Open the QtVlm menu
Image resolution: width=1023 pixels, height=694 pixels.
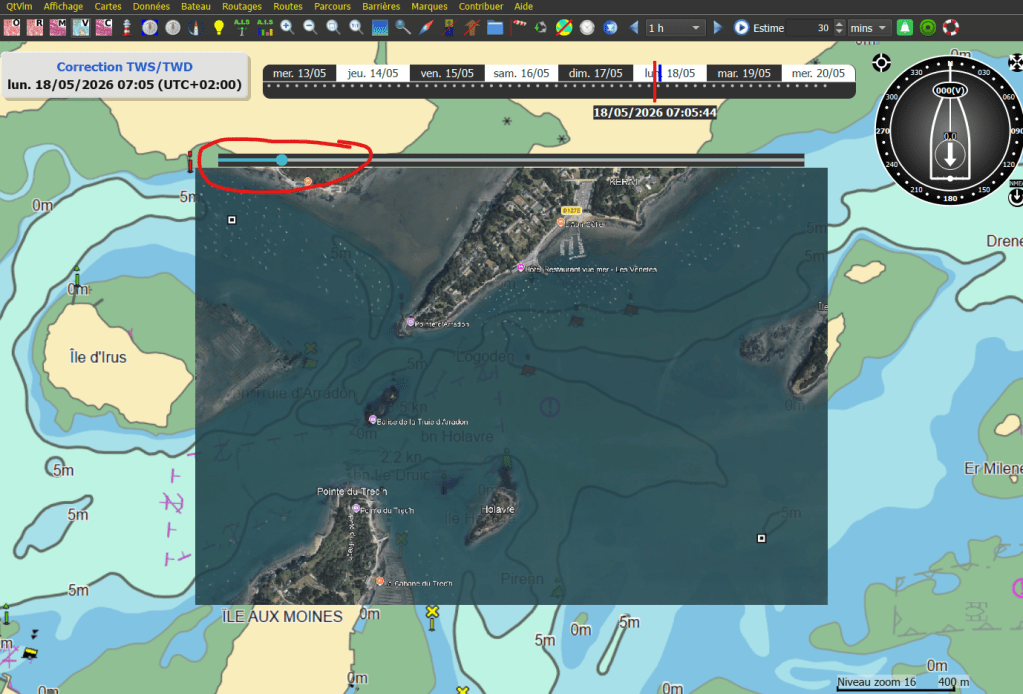(19, 7)
